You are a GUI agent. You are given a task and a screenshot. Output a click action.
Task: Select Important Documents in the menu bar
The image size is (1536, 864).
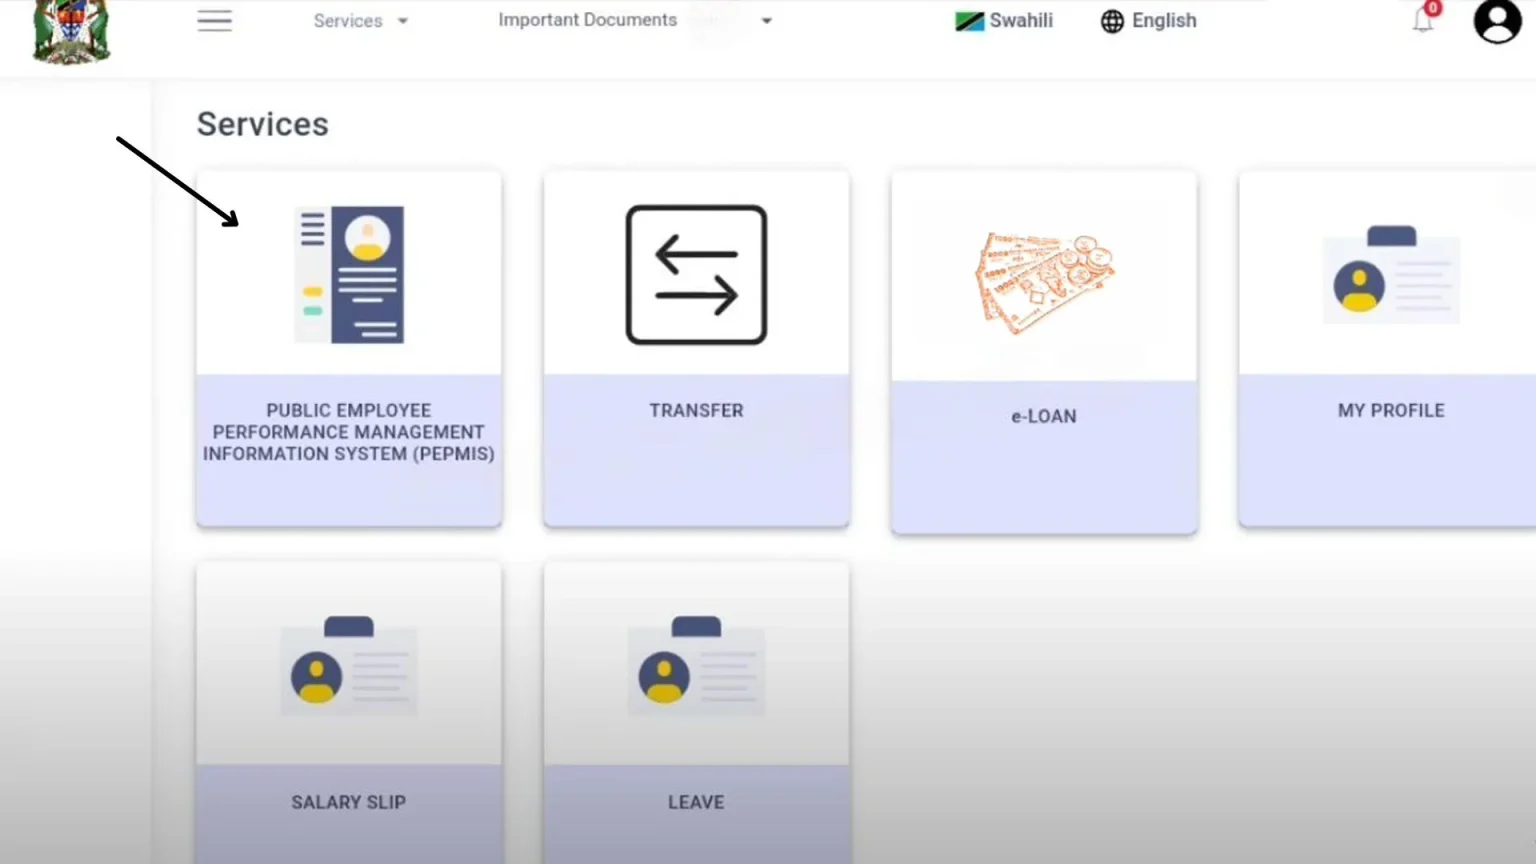coord(588,19)
